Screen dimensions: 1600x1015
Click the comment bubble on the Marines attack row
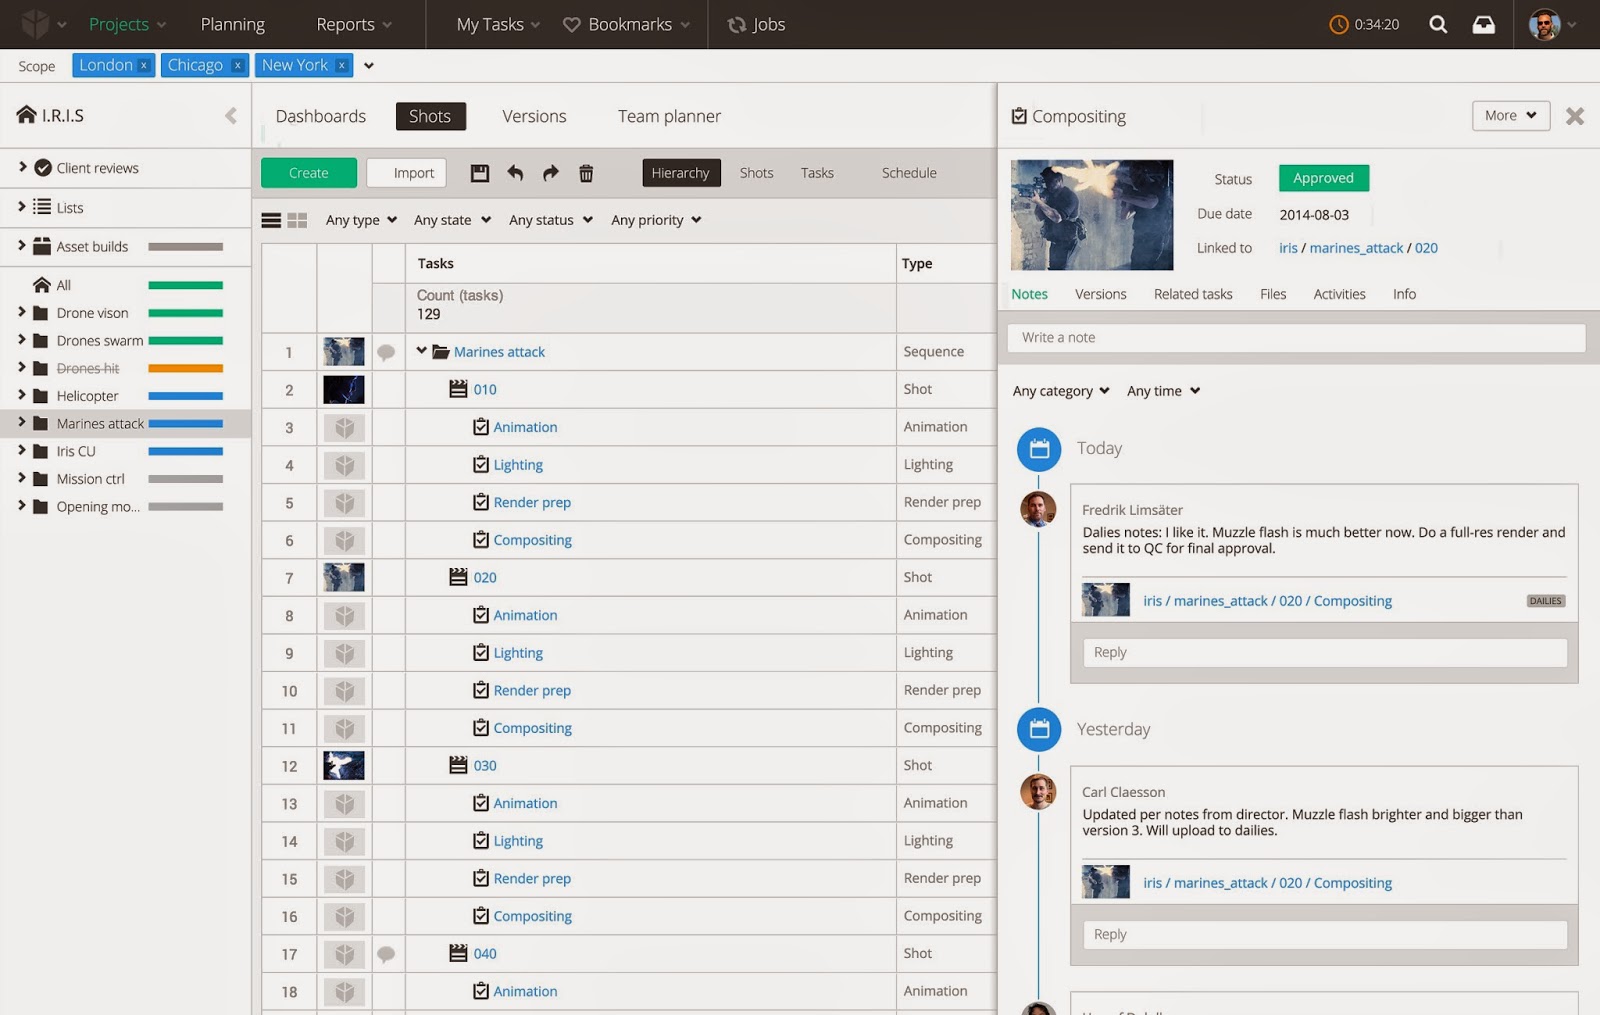point(388,351)
